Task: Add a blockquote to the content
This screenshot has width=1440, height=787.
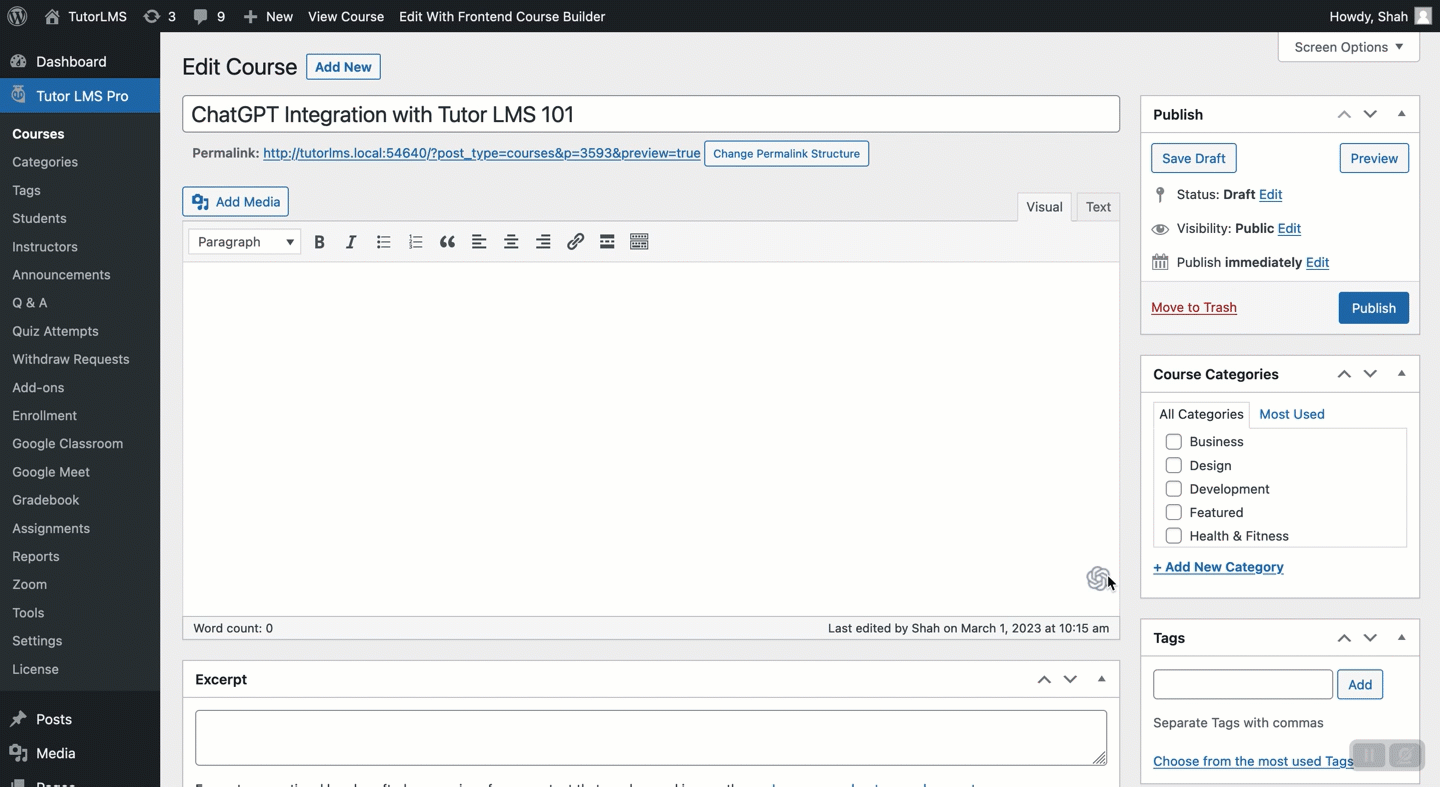Action: (x=447, y=241)
